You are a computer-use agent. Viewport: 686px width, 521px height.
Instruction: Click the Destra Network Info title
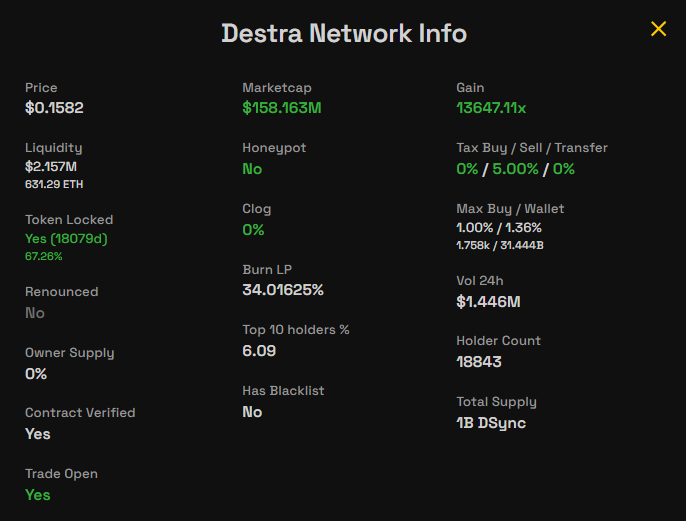click(x=343, y=33)
